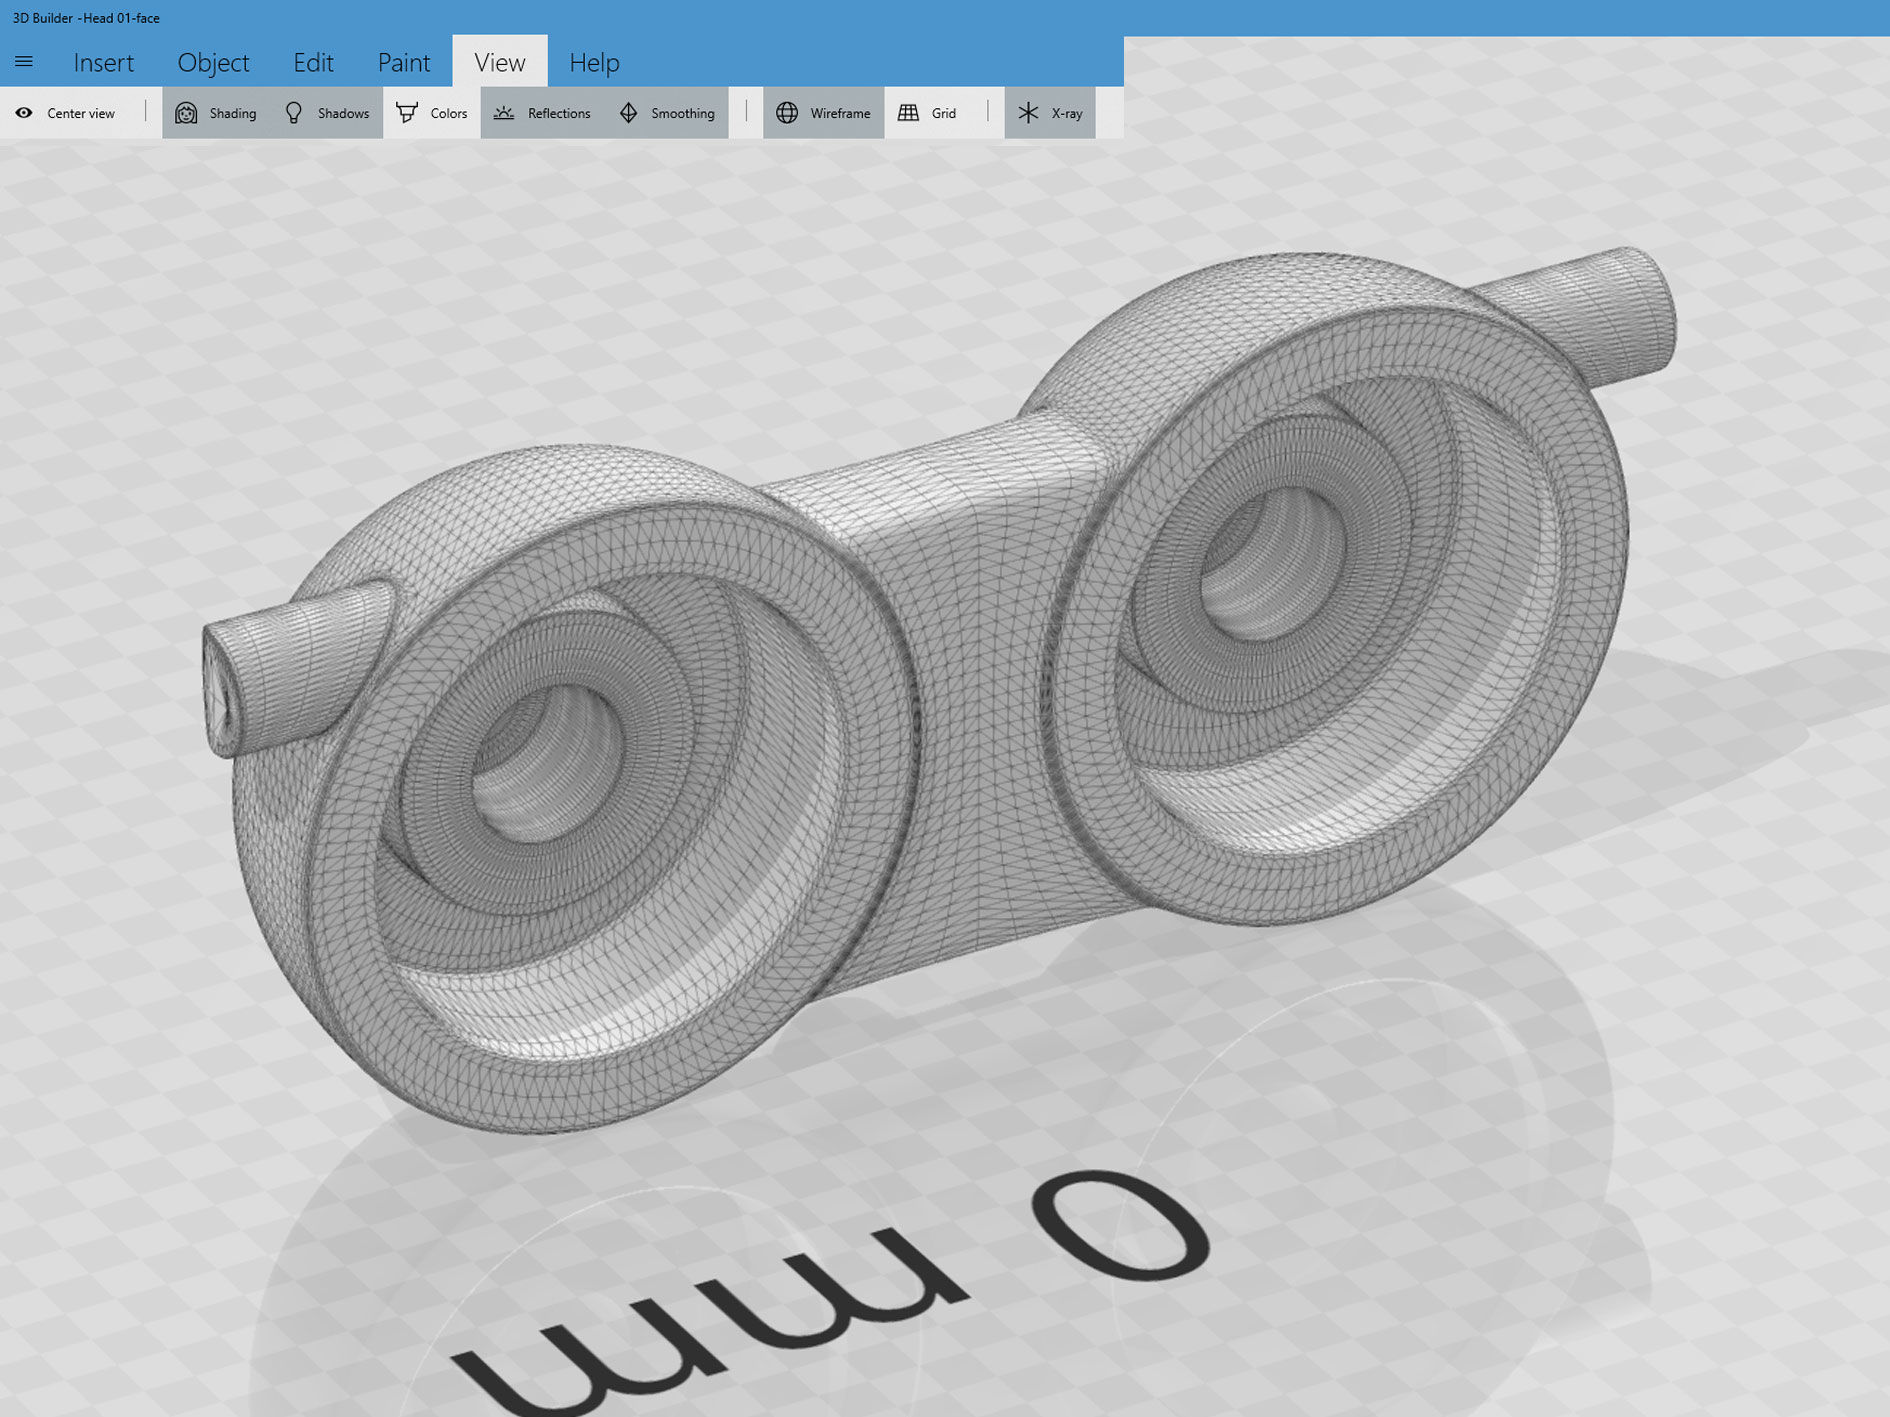Toggle the Reflections option label
1890x1417 pixels.
(x=559, y=113)
